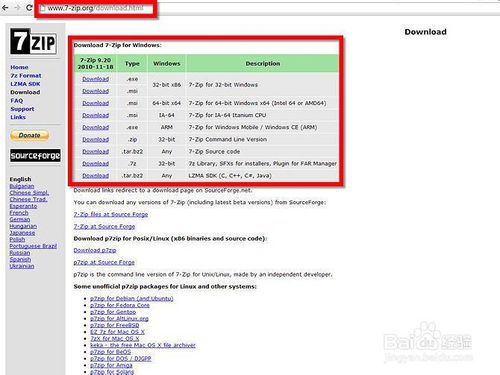Open p7zip for FreeBSD link

point(115,325)
